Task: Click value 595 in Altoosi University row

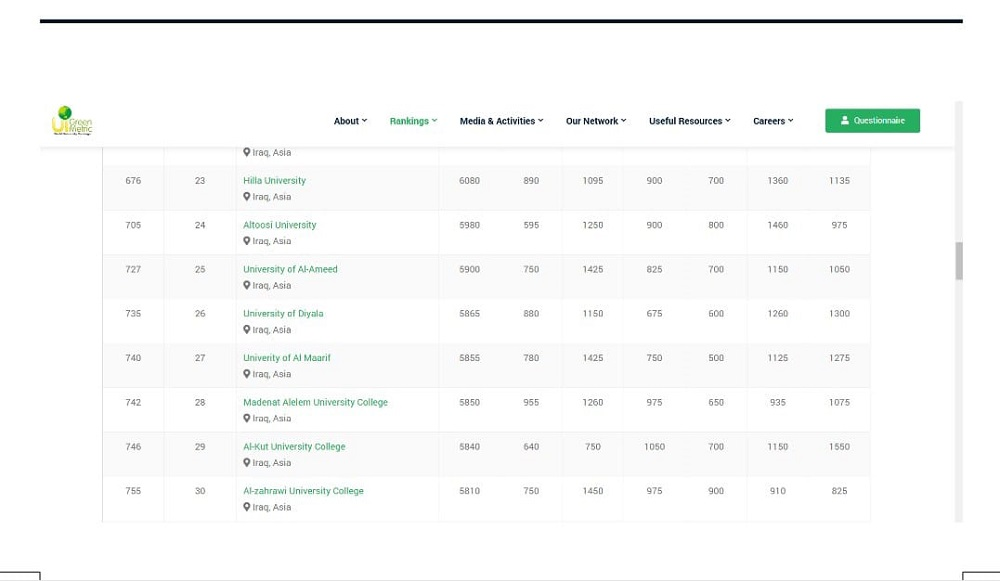Action: point(531,225)
